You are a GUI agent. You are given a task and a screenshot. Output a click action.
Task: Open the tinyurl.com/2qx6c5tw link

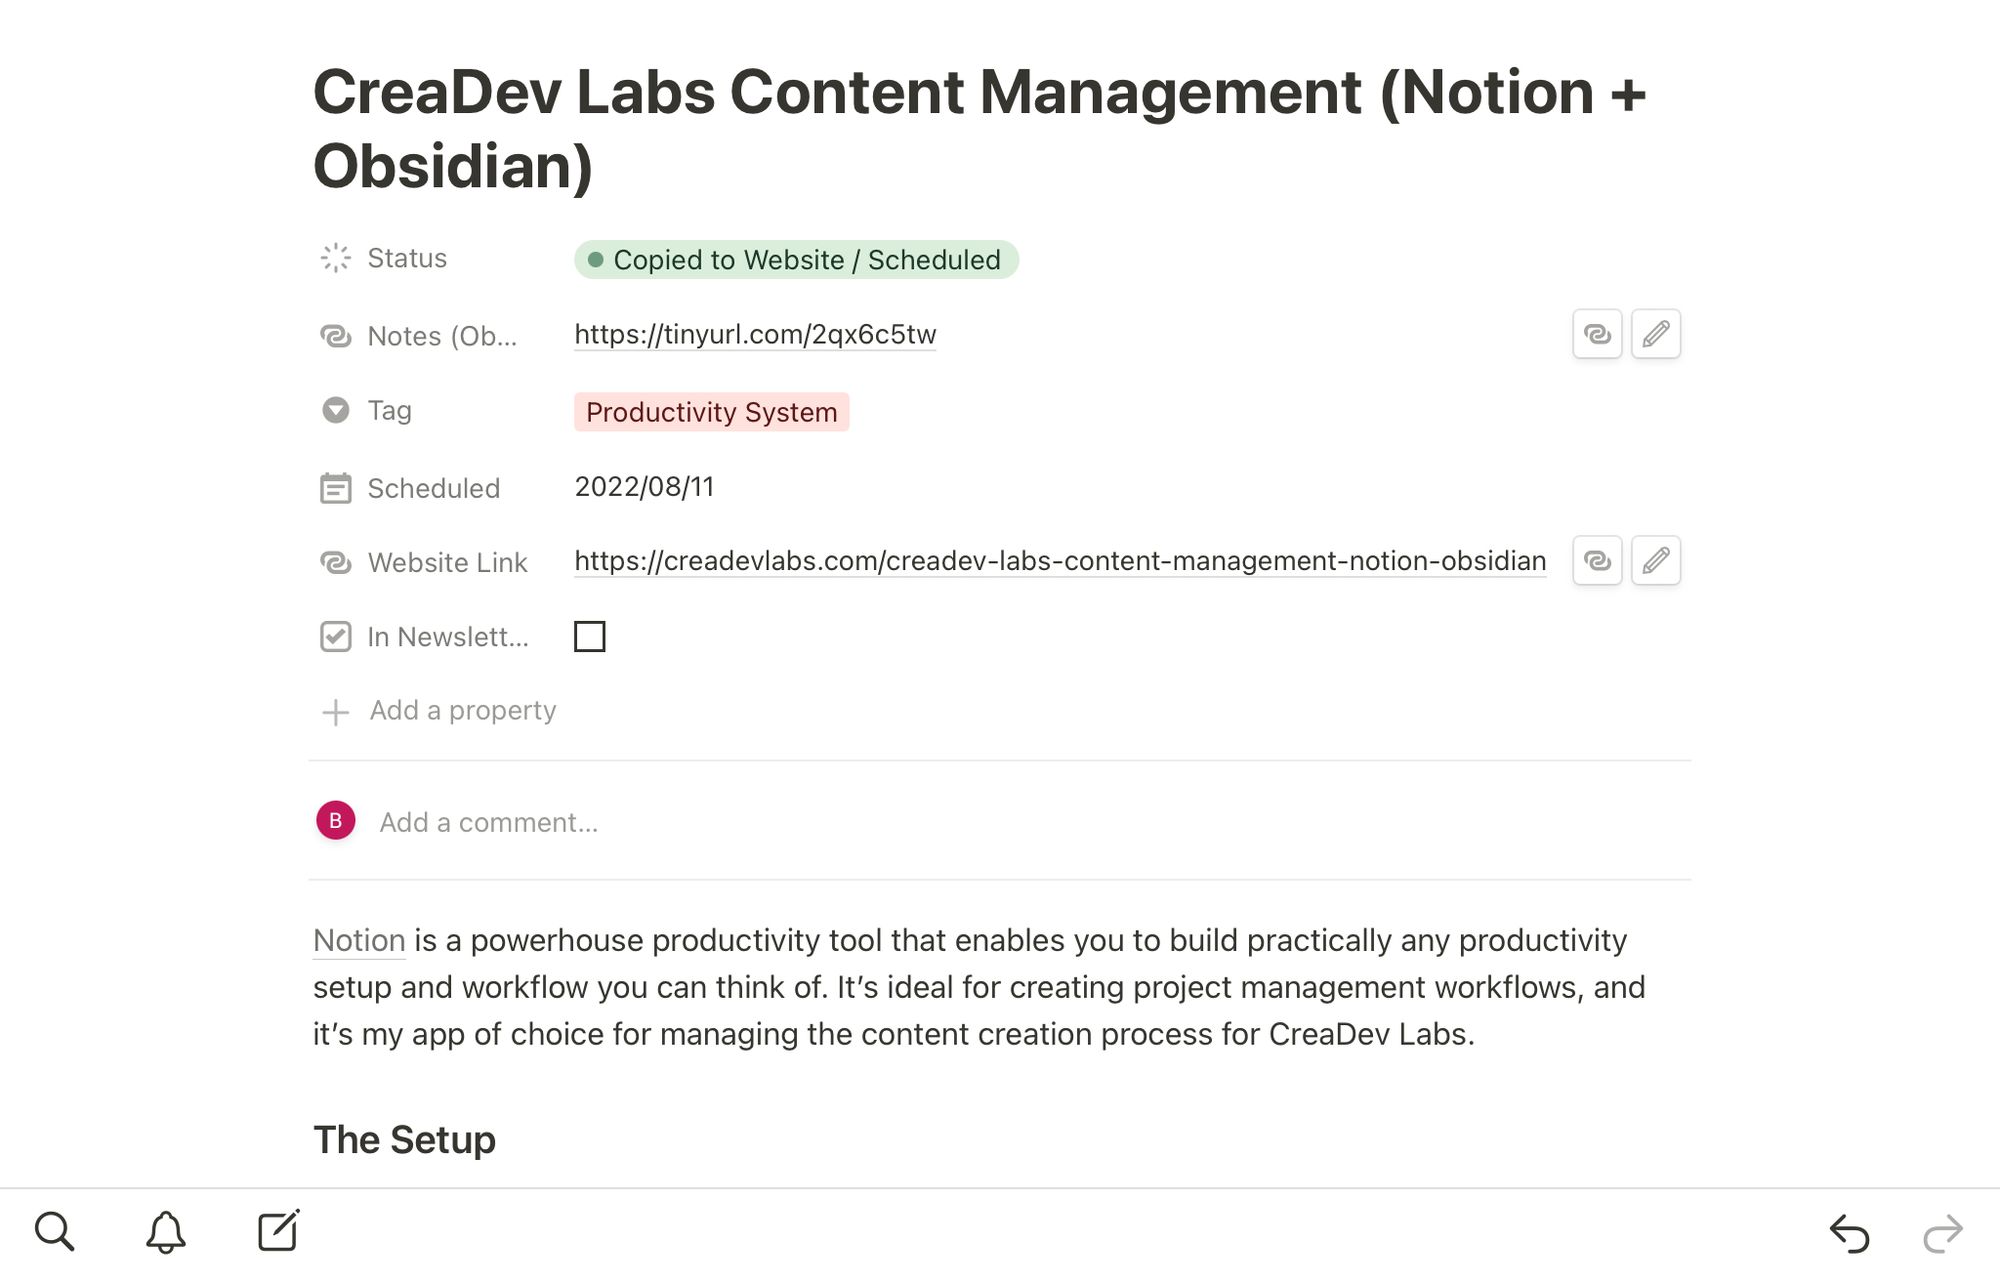755,334
